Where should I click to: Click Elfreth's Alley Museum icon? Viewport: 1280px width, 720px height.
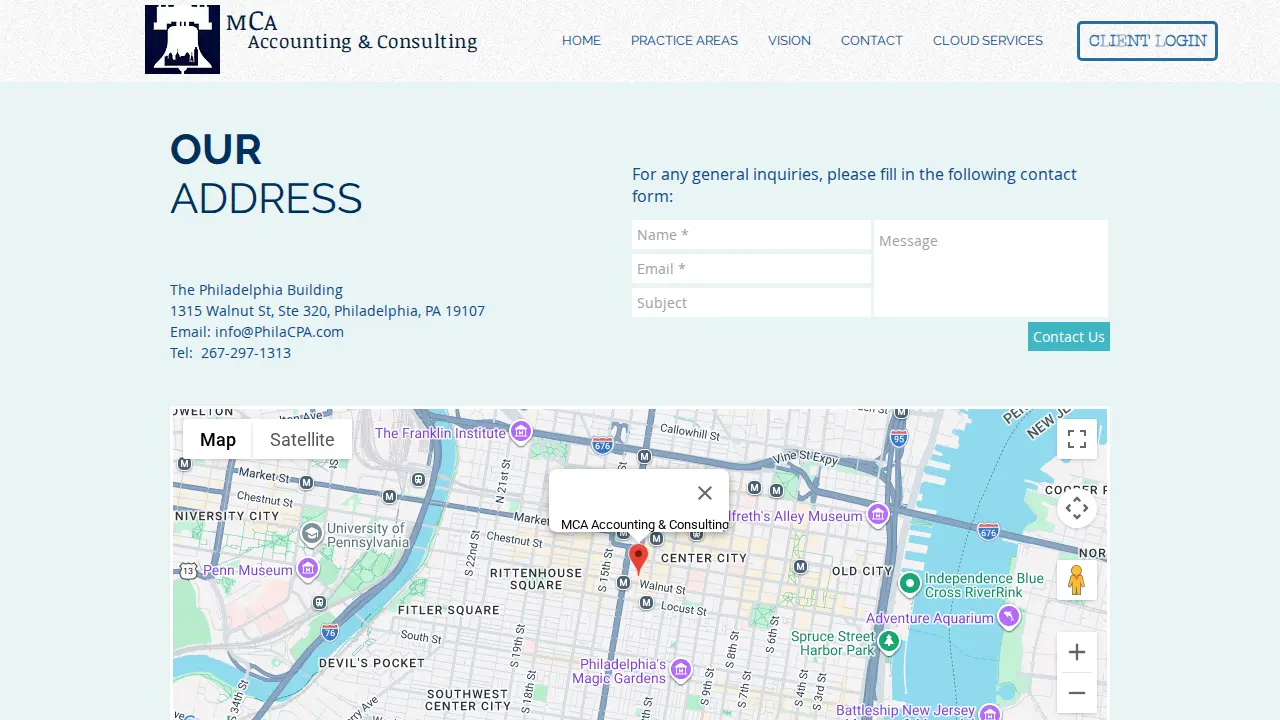click(878, 514)
